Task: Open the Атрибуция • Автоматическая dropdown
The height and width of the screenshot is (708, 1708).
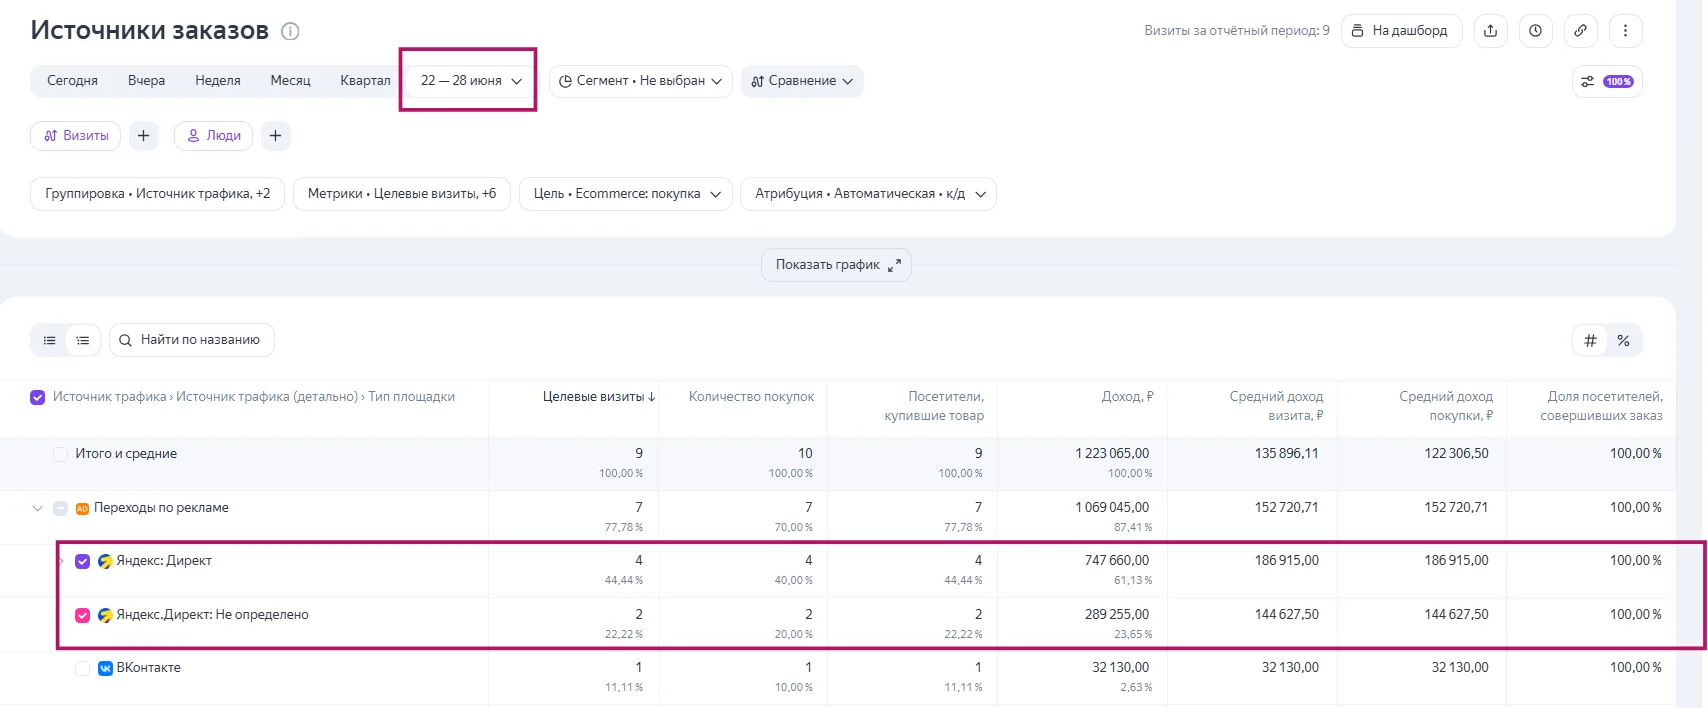Action: [868, 194]
